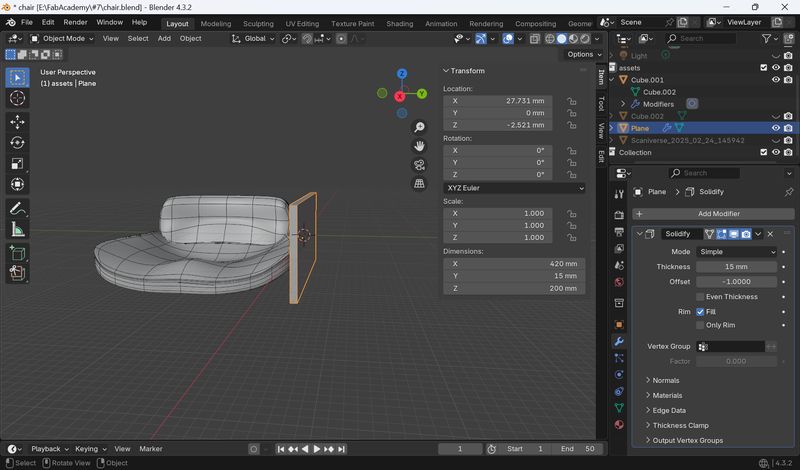
Task: Open Solidify Mode Simple dropdown
Action: (x=737, y=252)
